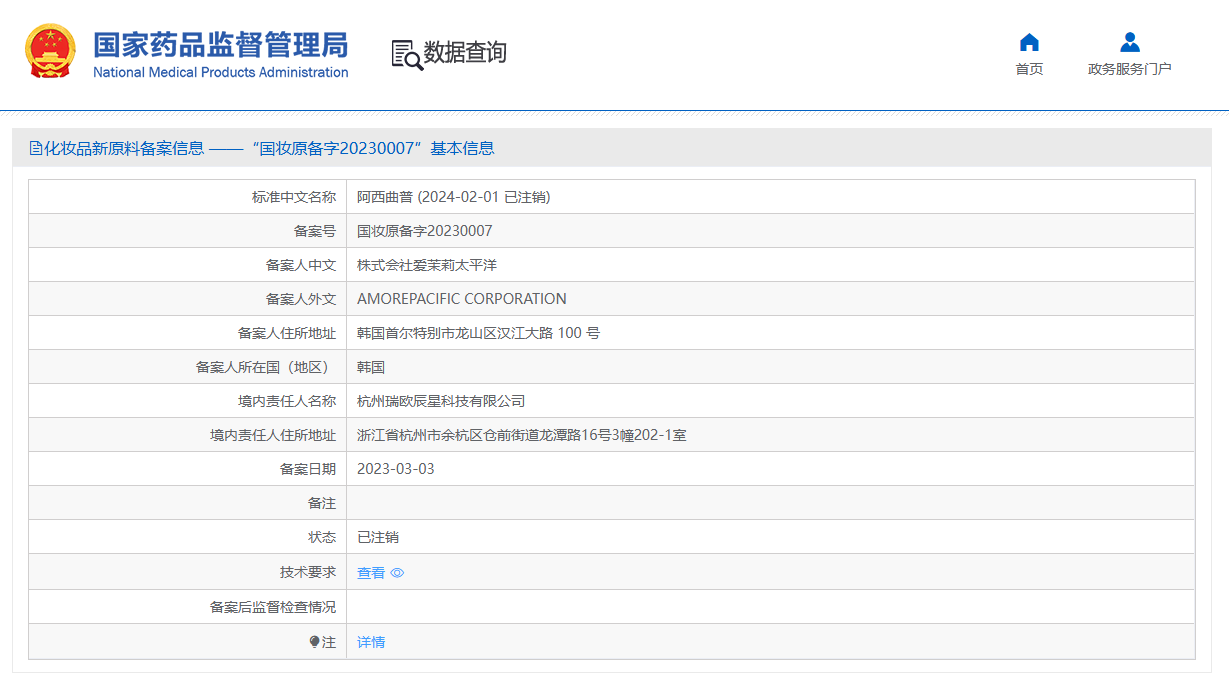Go to 首页 home page label
This screenshot has height=681, width=1229.
pyautogui.click(x=1029, y=69)
